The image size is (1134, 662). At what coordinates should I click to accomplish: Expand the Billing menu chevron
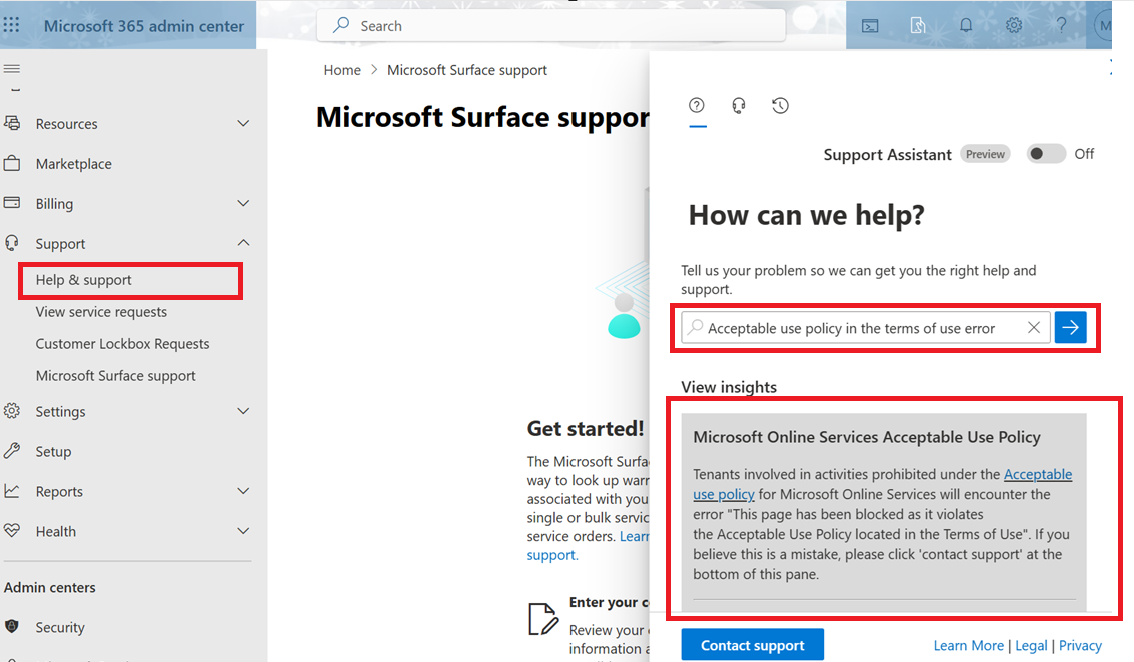click(243, 203)
